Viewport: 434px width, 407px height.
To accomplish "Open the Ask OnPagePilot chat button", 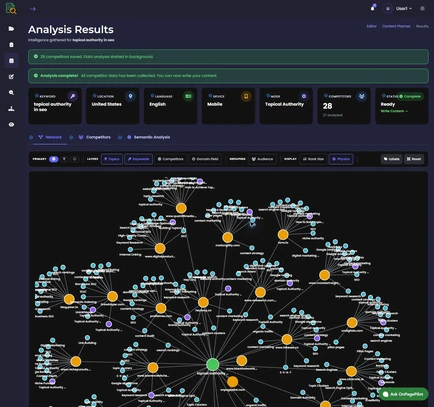I will tap(403, 394).
